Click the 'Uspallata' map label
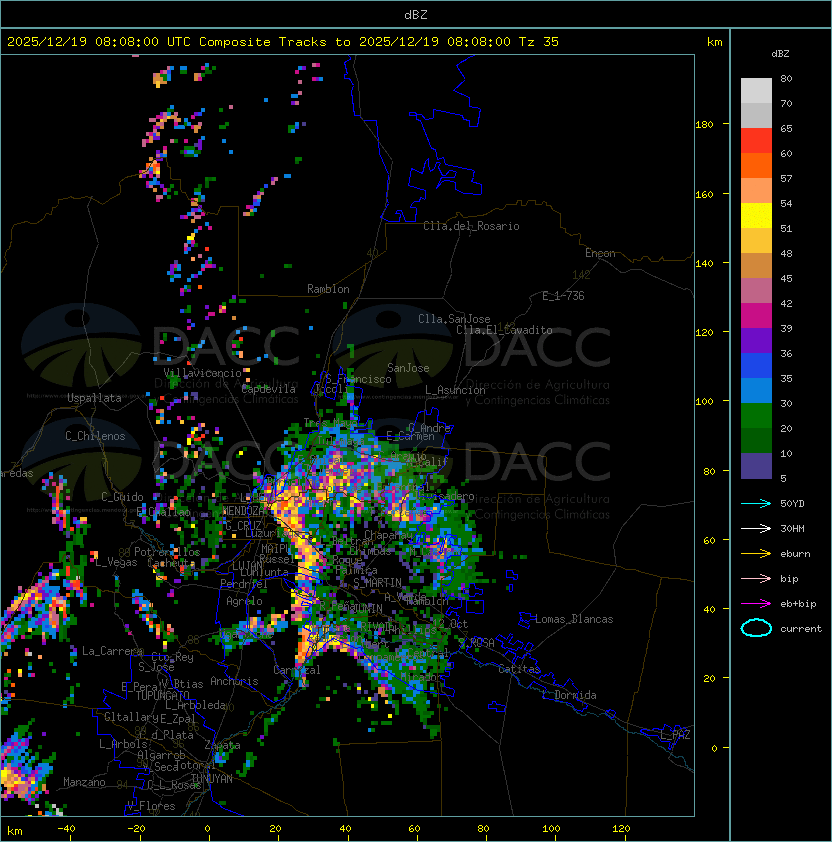The width and height of the screenshot is (832, 842). (94, 398)
